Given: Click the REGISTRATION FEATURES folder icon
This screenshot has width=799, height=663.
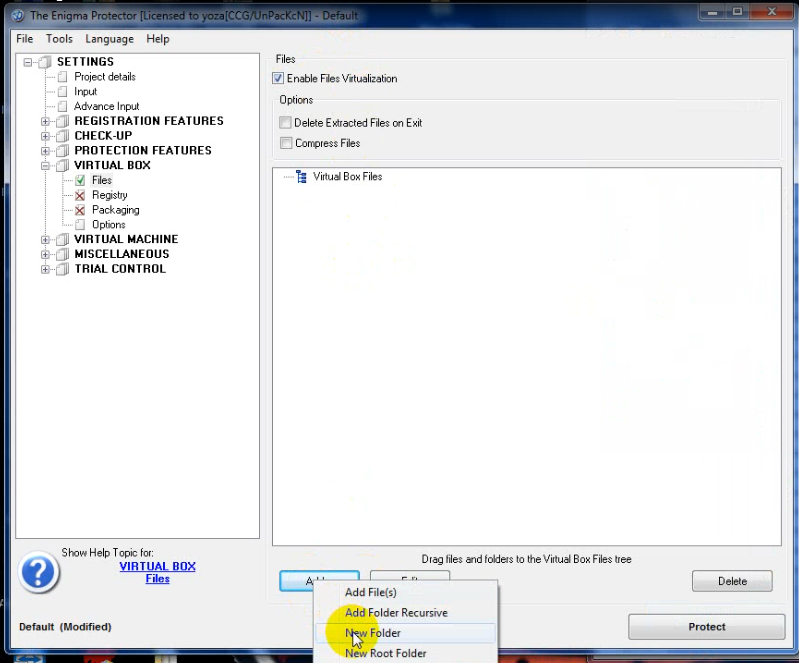Looking at the screenshot, I should coord(63,121).
